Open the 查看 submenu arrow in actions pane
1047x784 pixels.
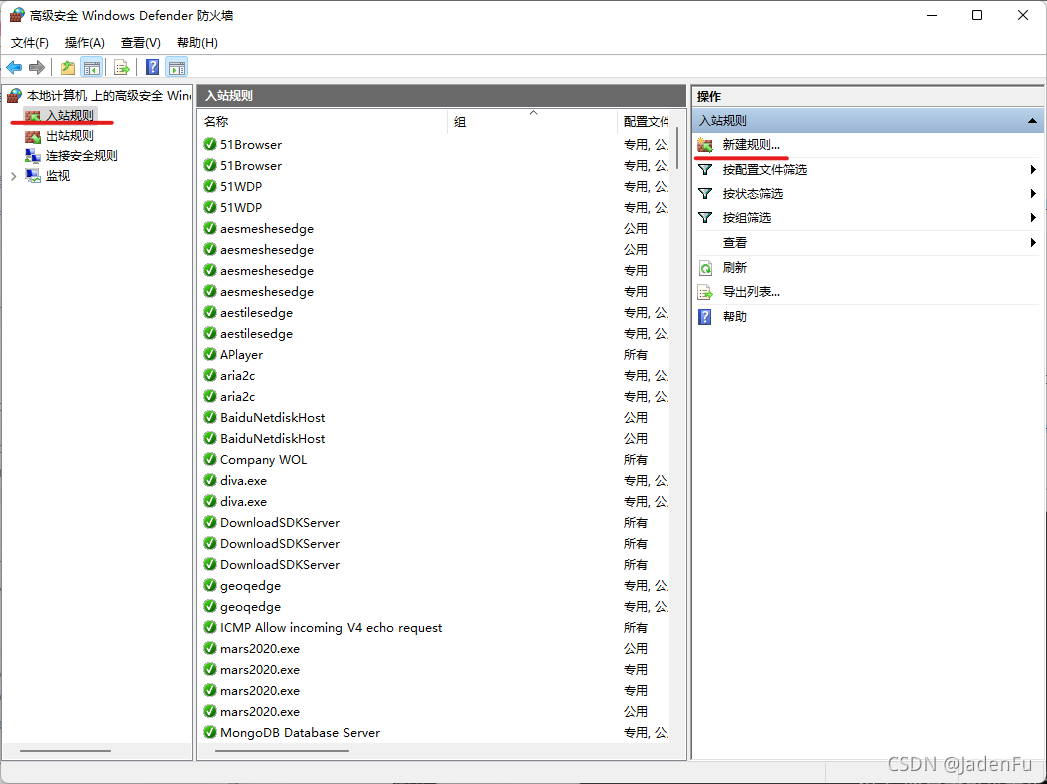pos(1034,242)
